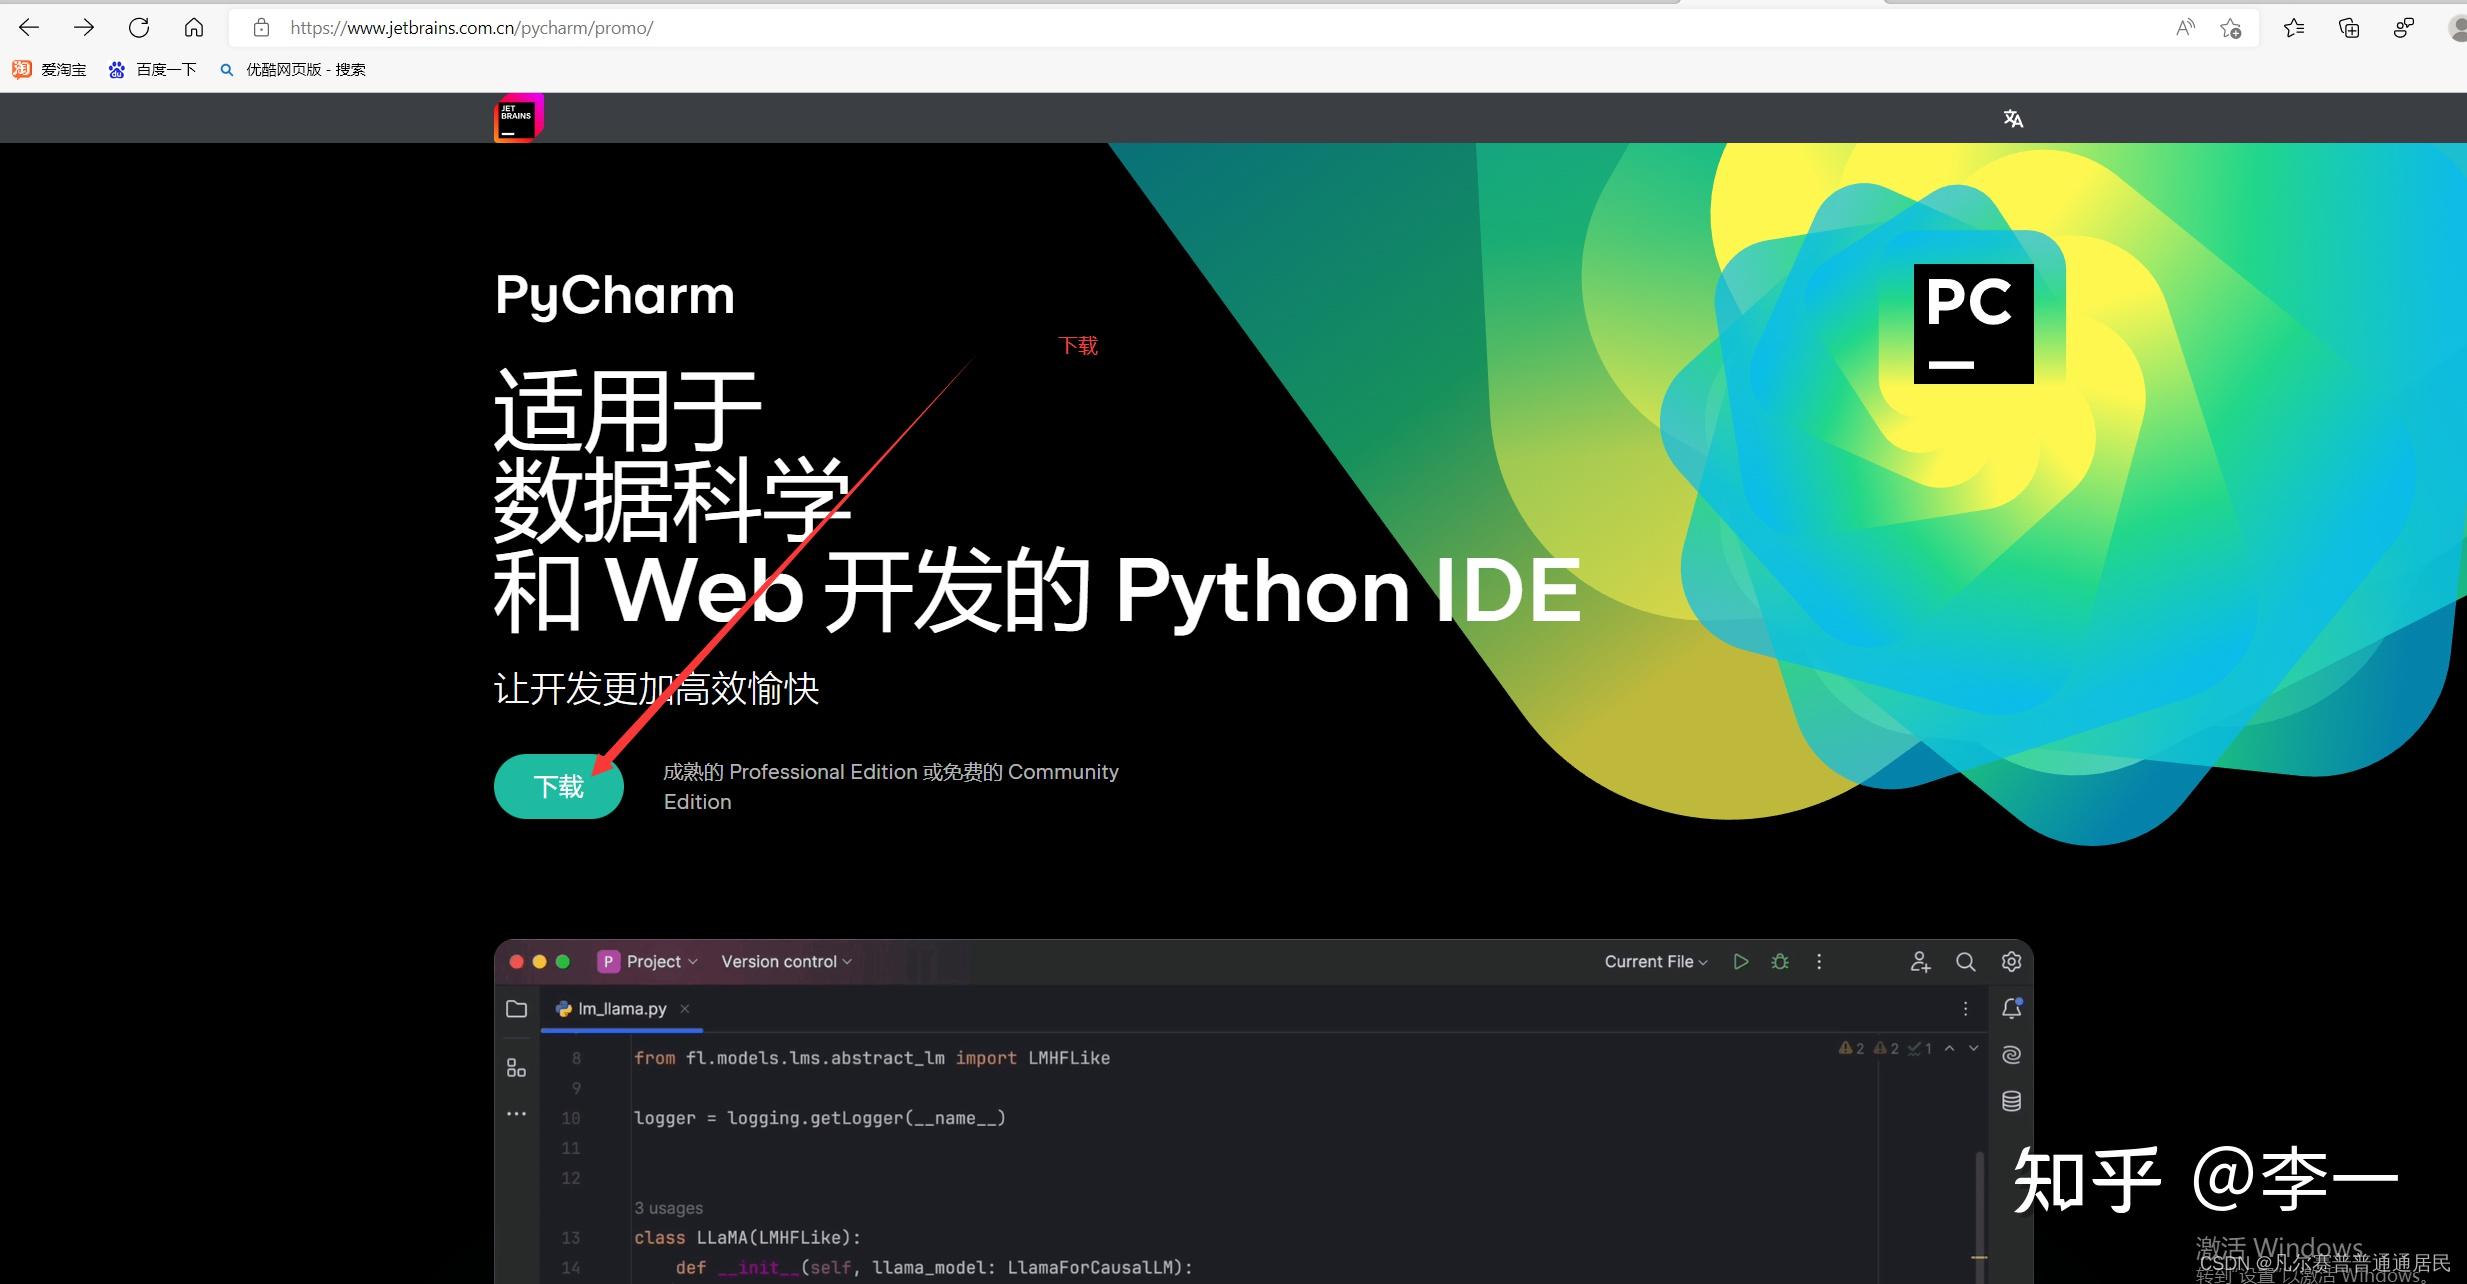Expand the Version control dropdown
Viewport: 2467px width, 1284px height.
pyautogui.click(x=786, y=961)
